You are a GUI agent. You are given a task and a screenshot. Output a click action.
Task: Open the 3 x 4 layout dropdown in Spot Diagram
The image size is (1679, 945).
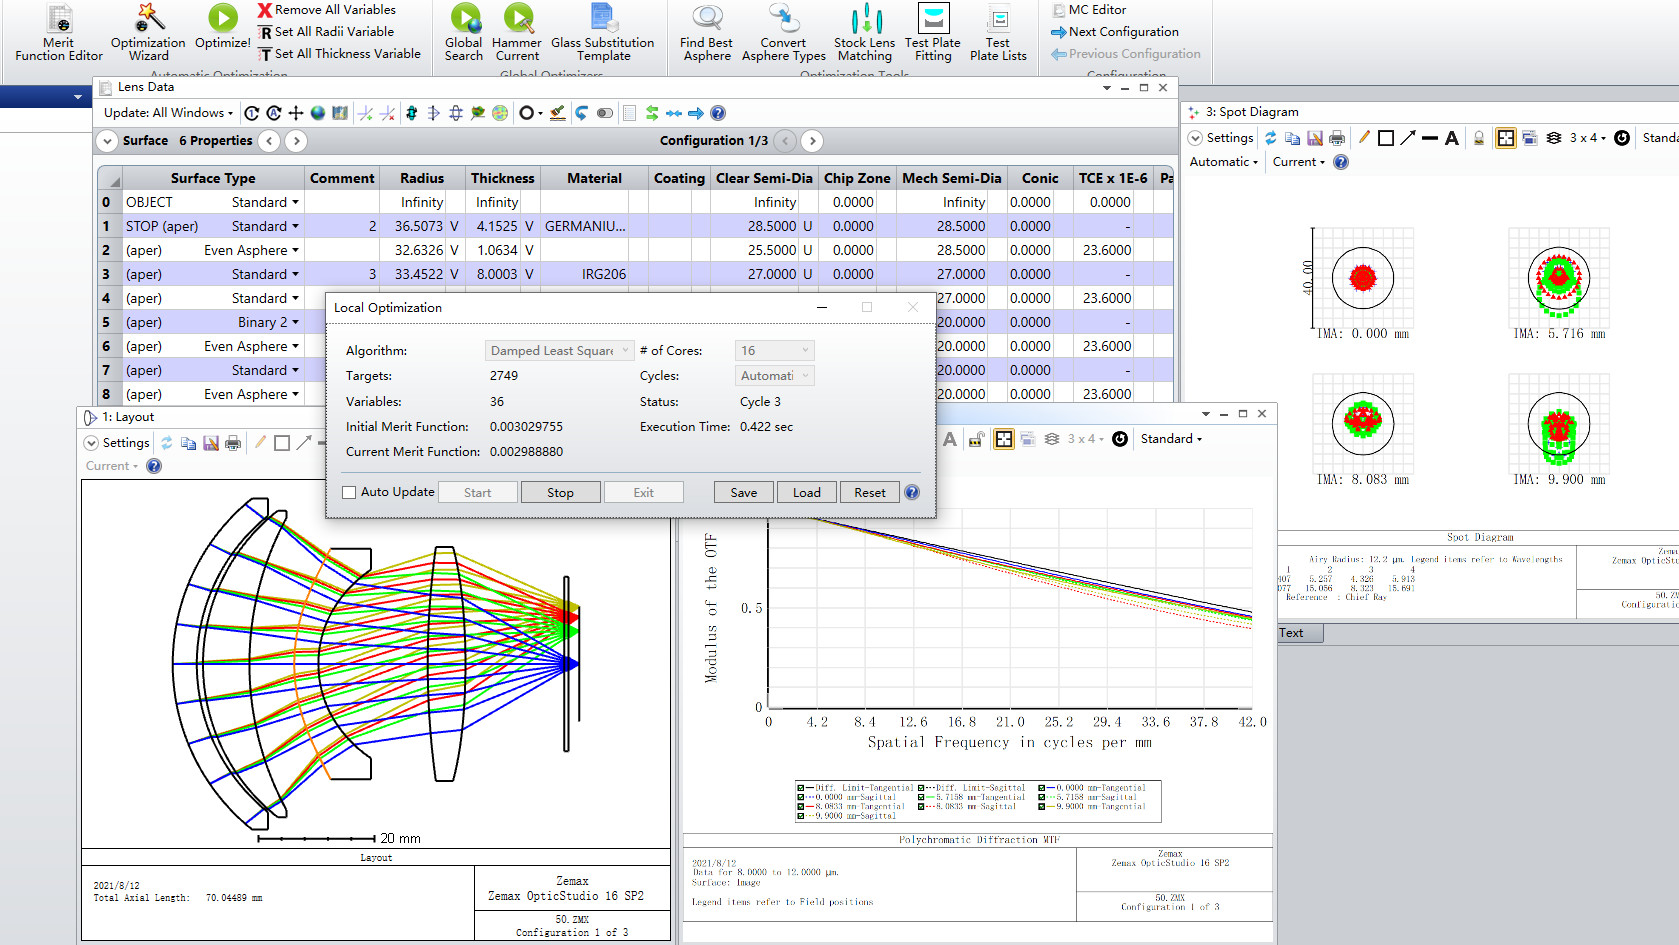1588,138
